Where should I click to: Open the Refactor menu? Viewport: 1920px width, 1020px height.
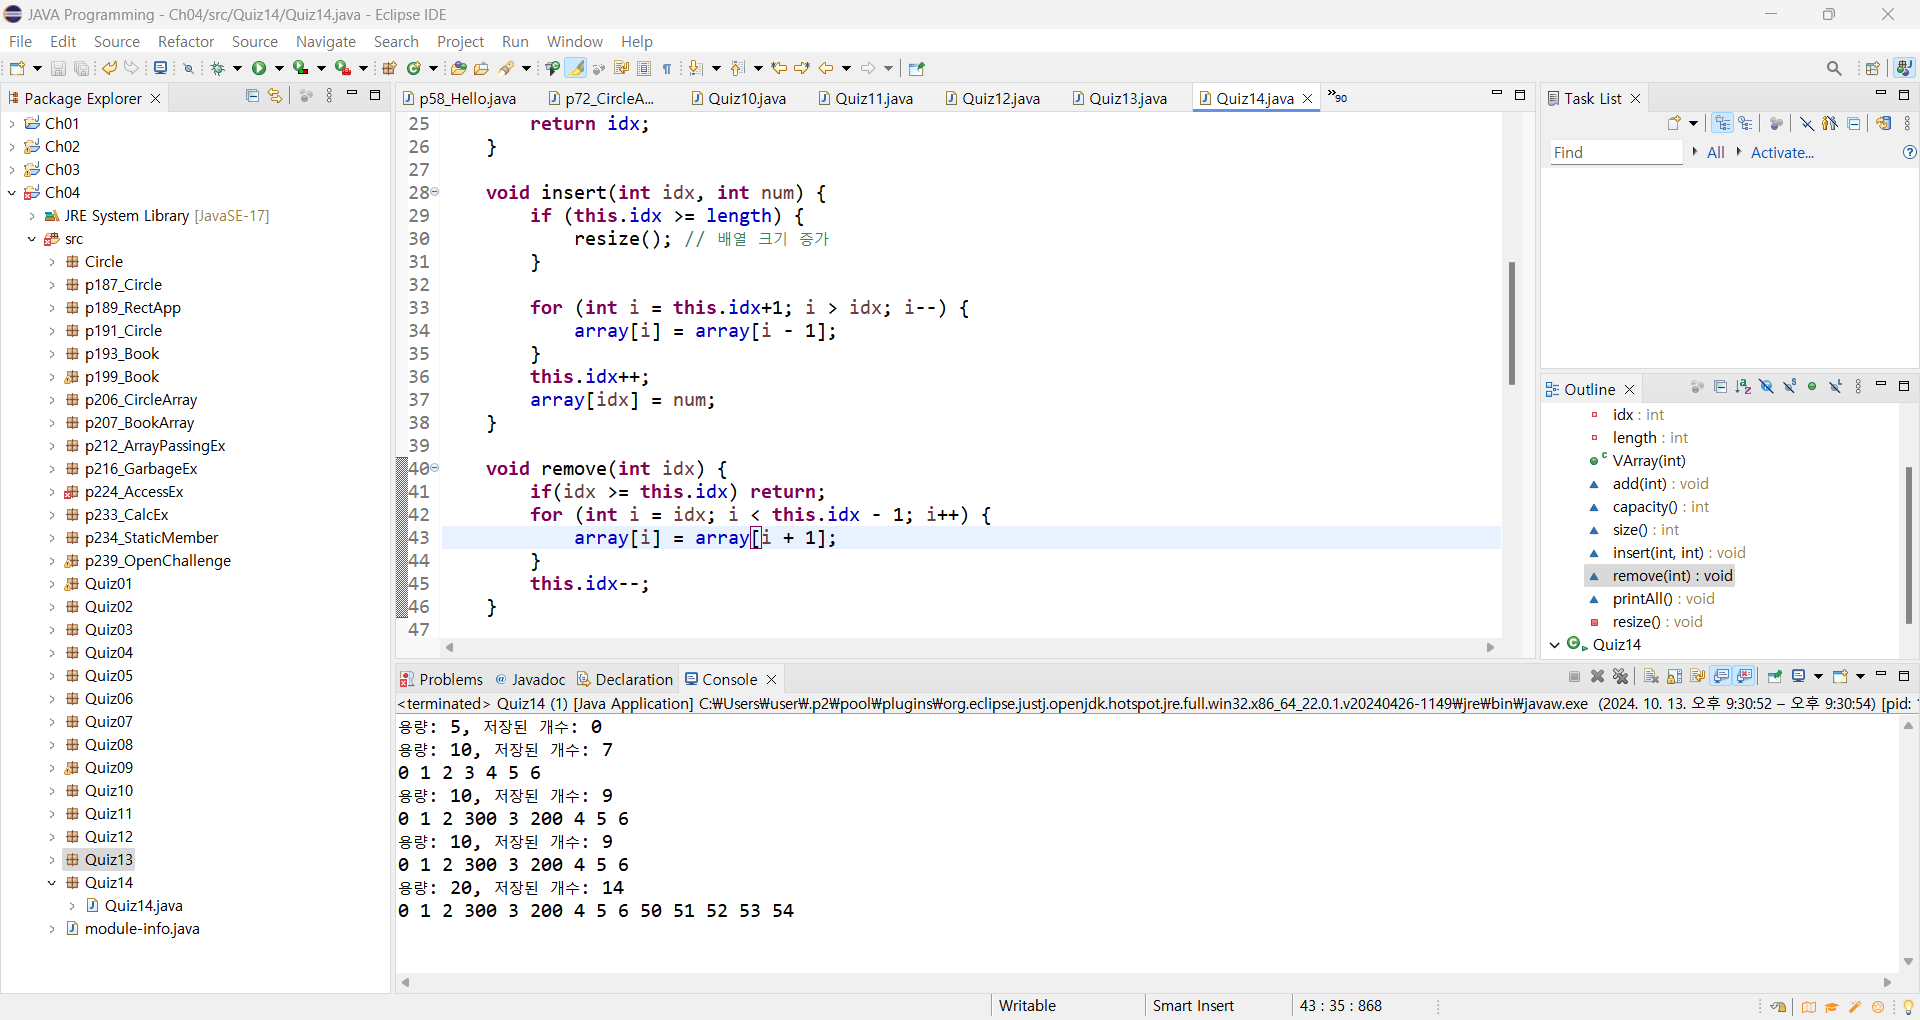click(x=186, y=41)
